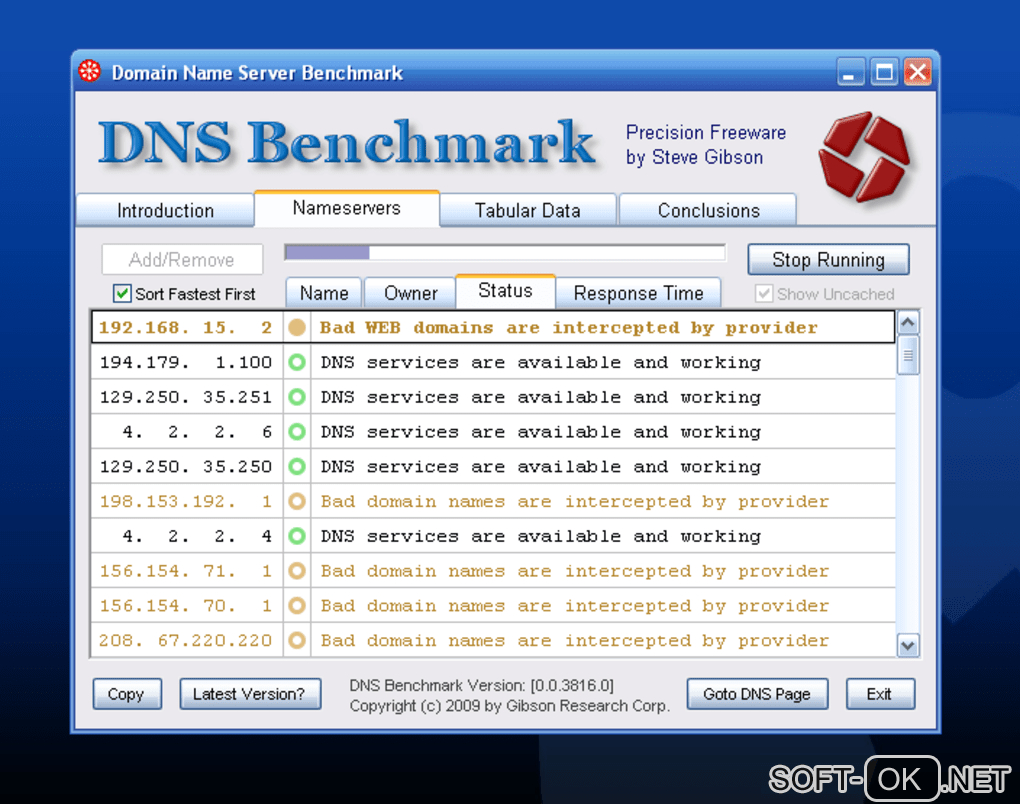The width and height of the screenshot is (1020, 804).
Task: Click the status text for 194.179.1.100
Action: tap(541, 362)
